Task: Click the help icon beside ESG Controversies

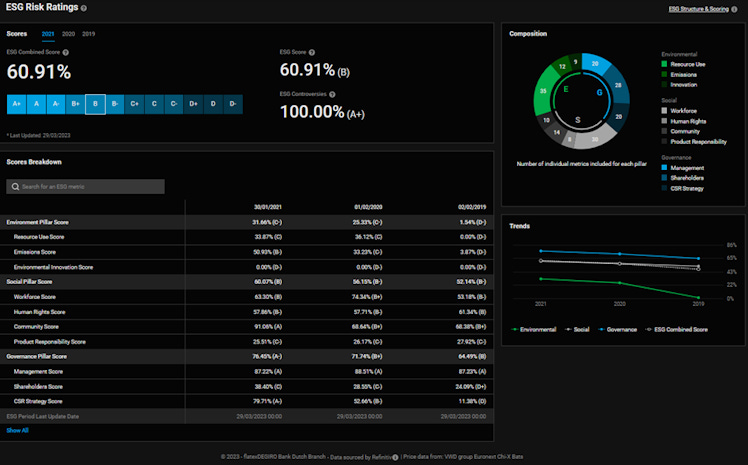Action: (332, 94)
